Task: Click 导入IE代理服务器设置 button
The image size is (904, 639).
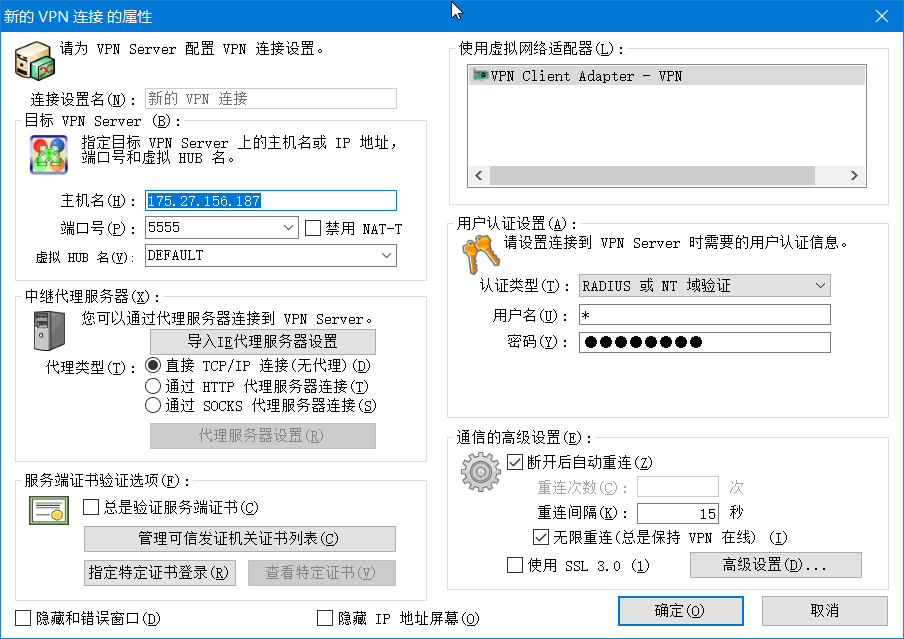Action: pyautogui.click(x=262, y=341)
